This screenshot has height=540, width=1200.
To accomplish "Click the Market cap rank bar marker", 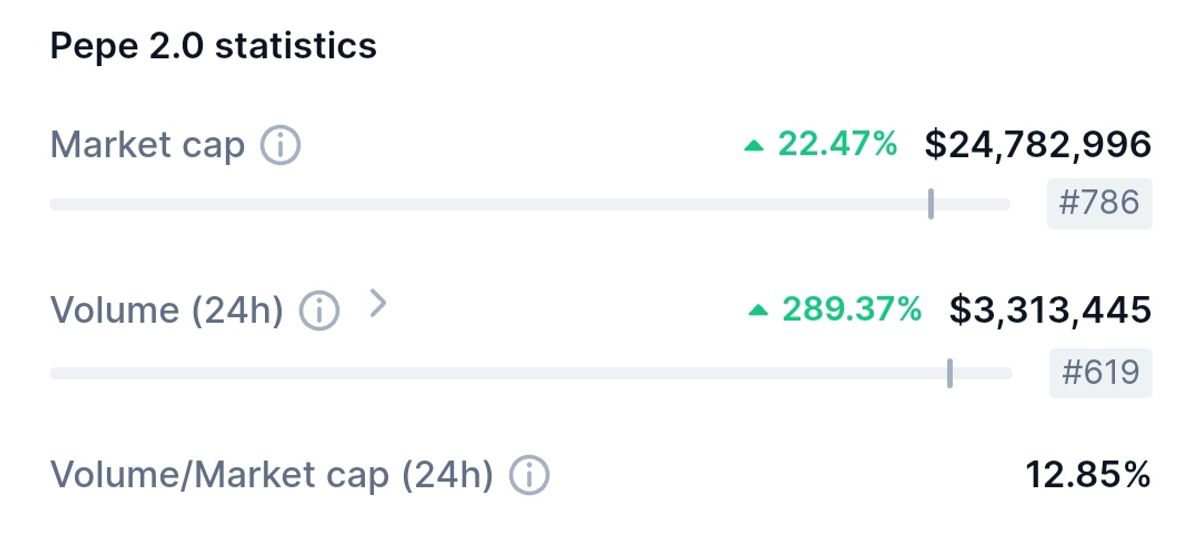I will [x=931, y=203].
